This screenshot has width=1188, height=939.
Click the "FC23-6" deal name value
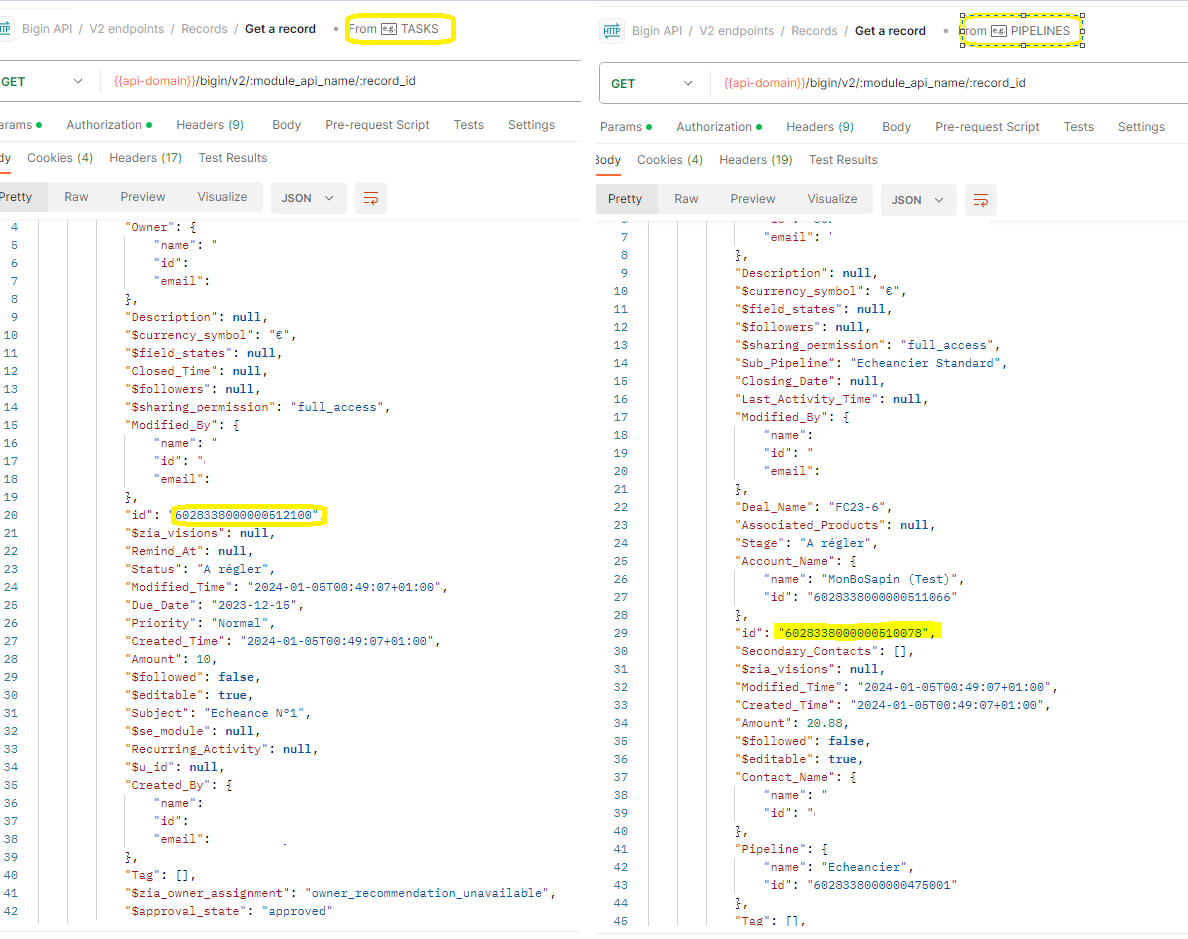[856, 507]
